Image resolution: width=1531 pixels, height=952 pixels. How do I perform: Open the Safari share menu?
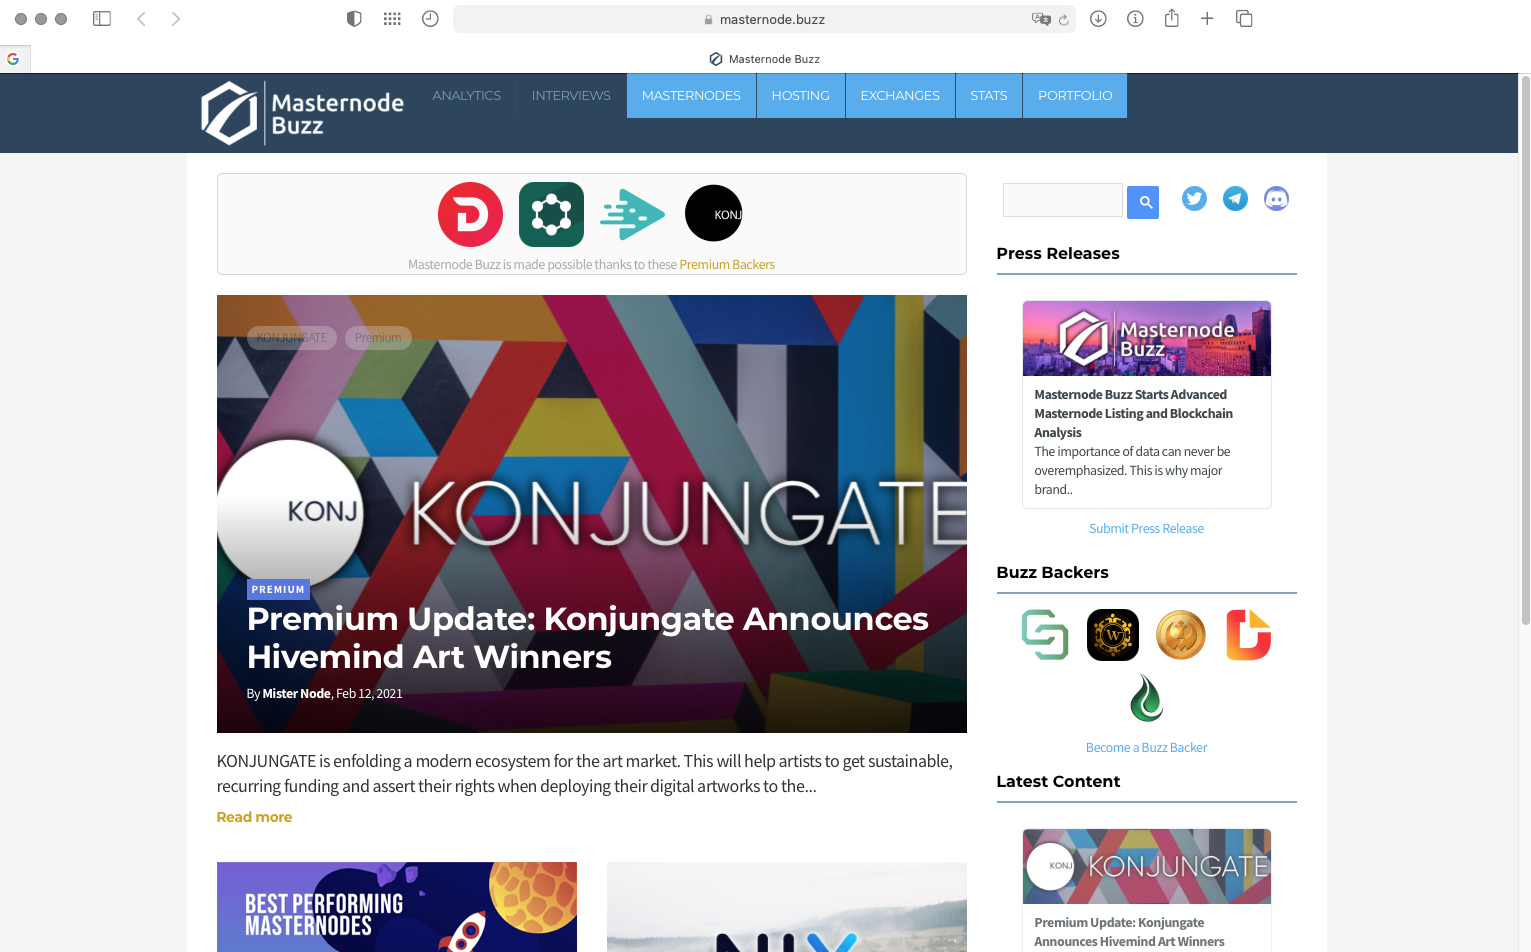pyautogui.click(x=1172, y=18)
